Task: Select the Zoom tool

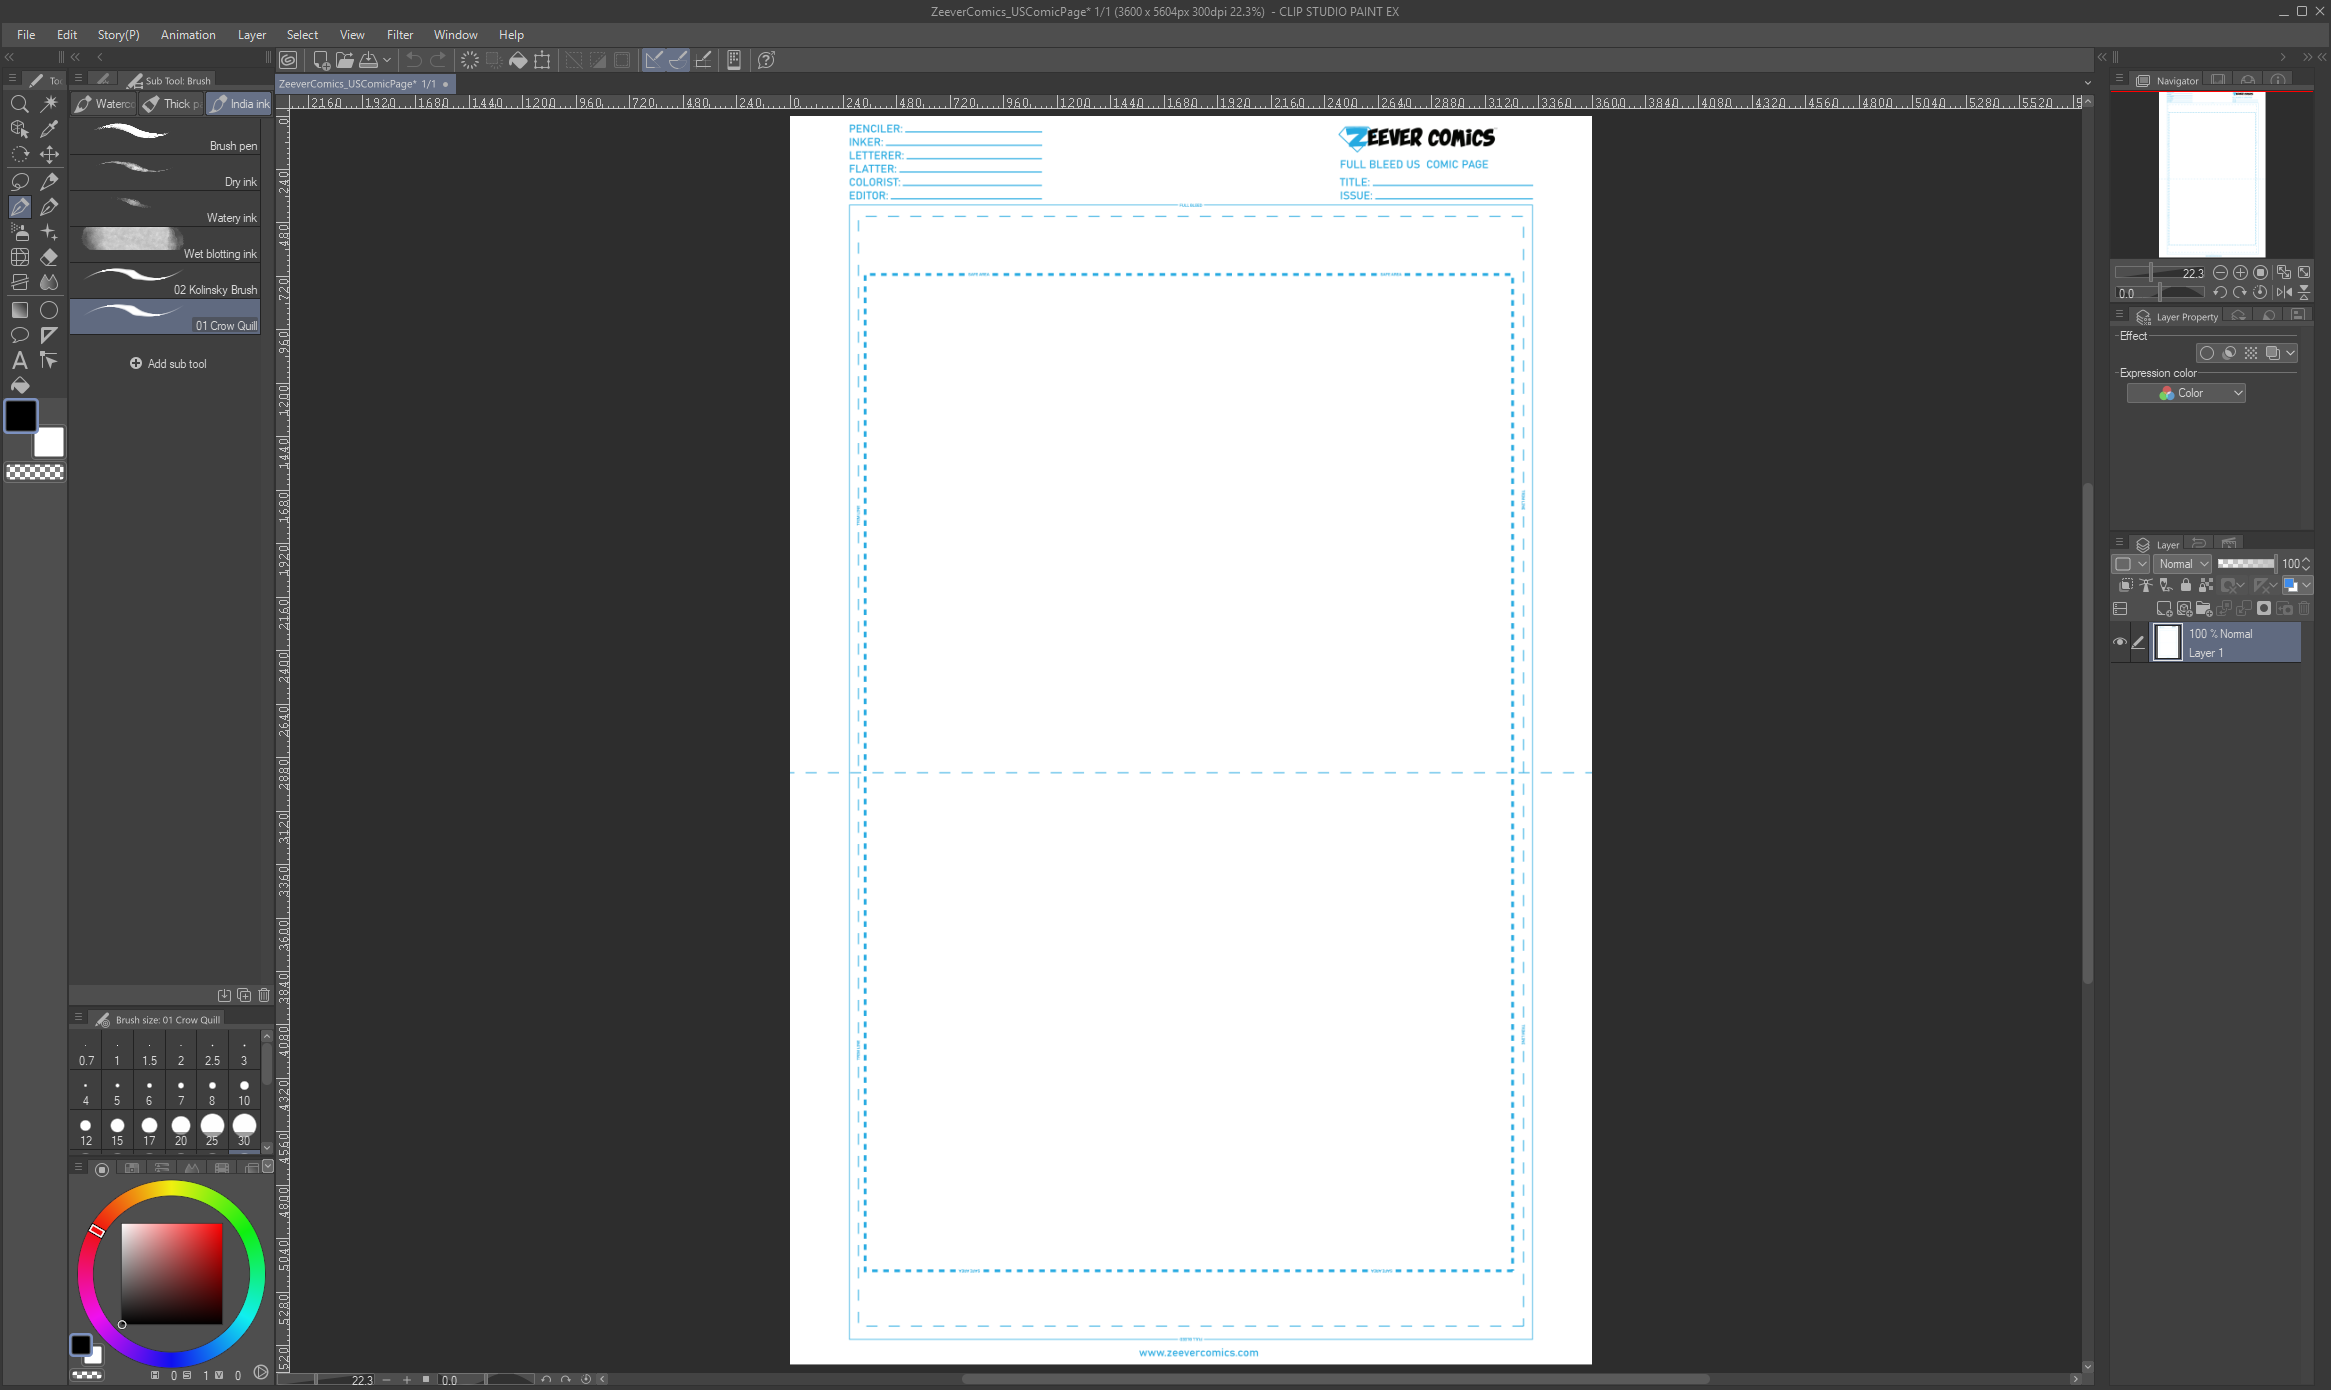Action: (20, 103)
